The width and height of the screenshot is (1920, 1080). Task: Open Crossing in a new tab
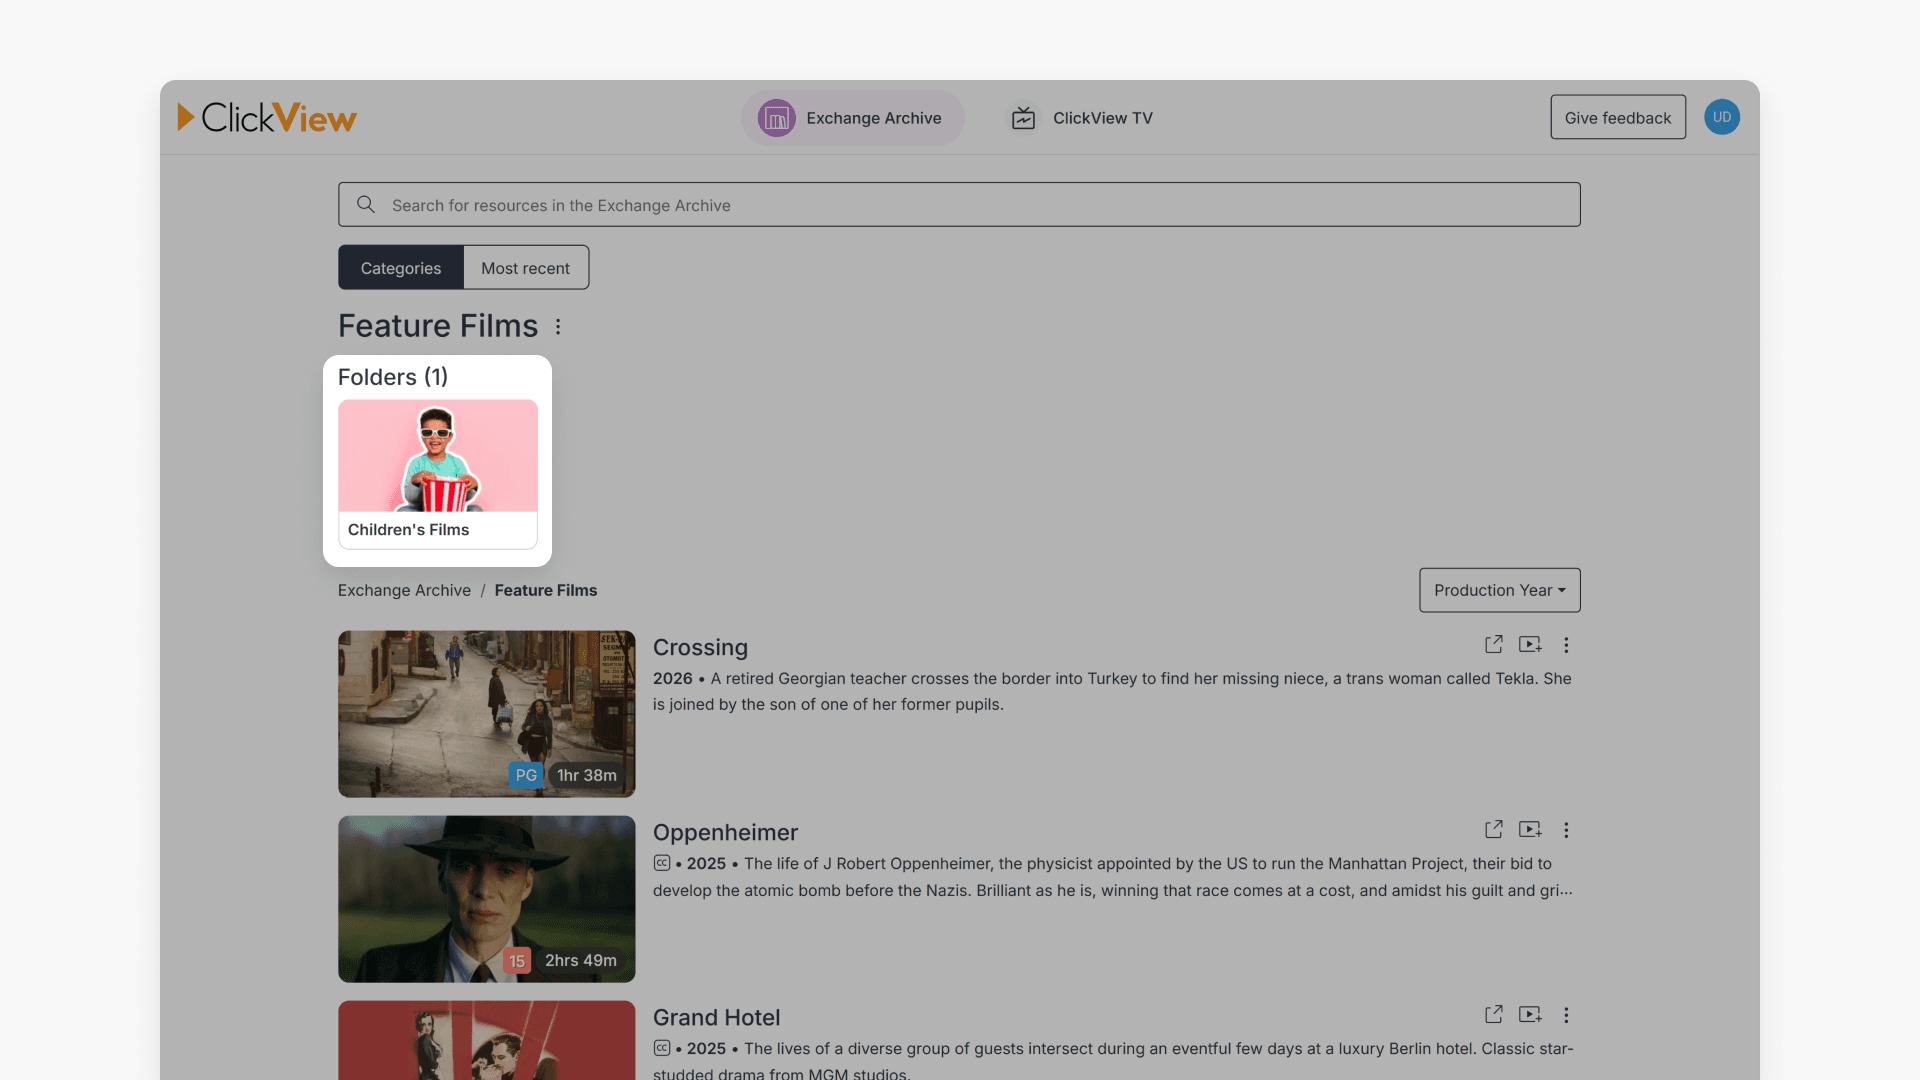pyautogui.click(x=1493, y=644)
